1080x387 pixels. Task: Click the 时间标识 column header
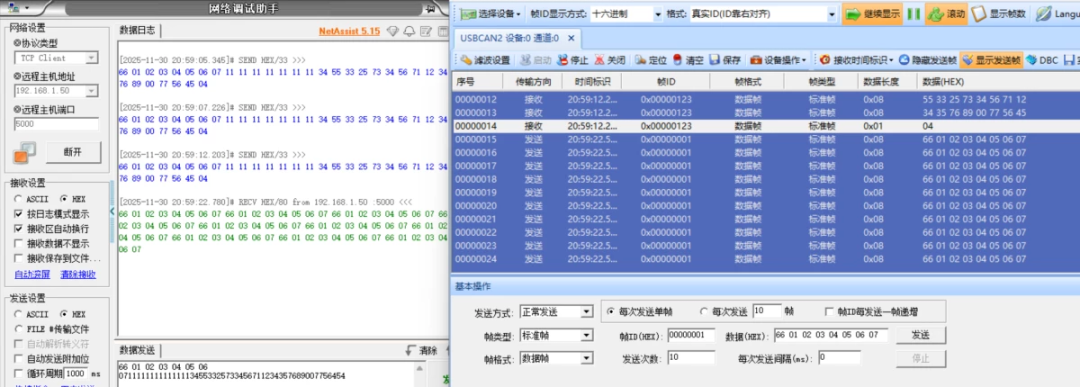click(591, 82)
